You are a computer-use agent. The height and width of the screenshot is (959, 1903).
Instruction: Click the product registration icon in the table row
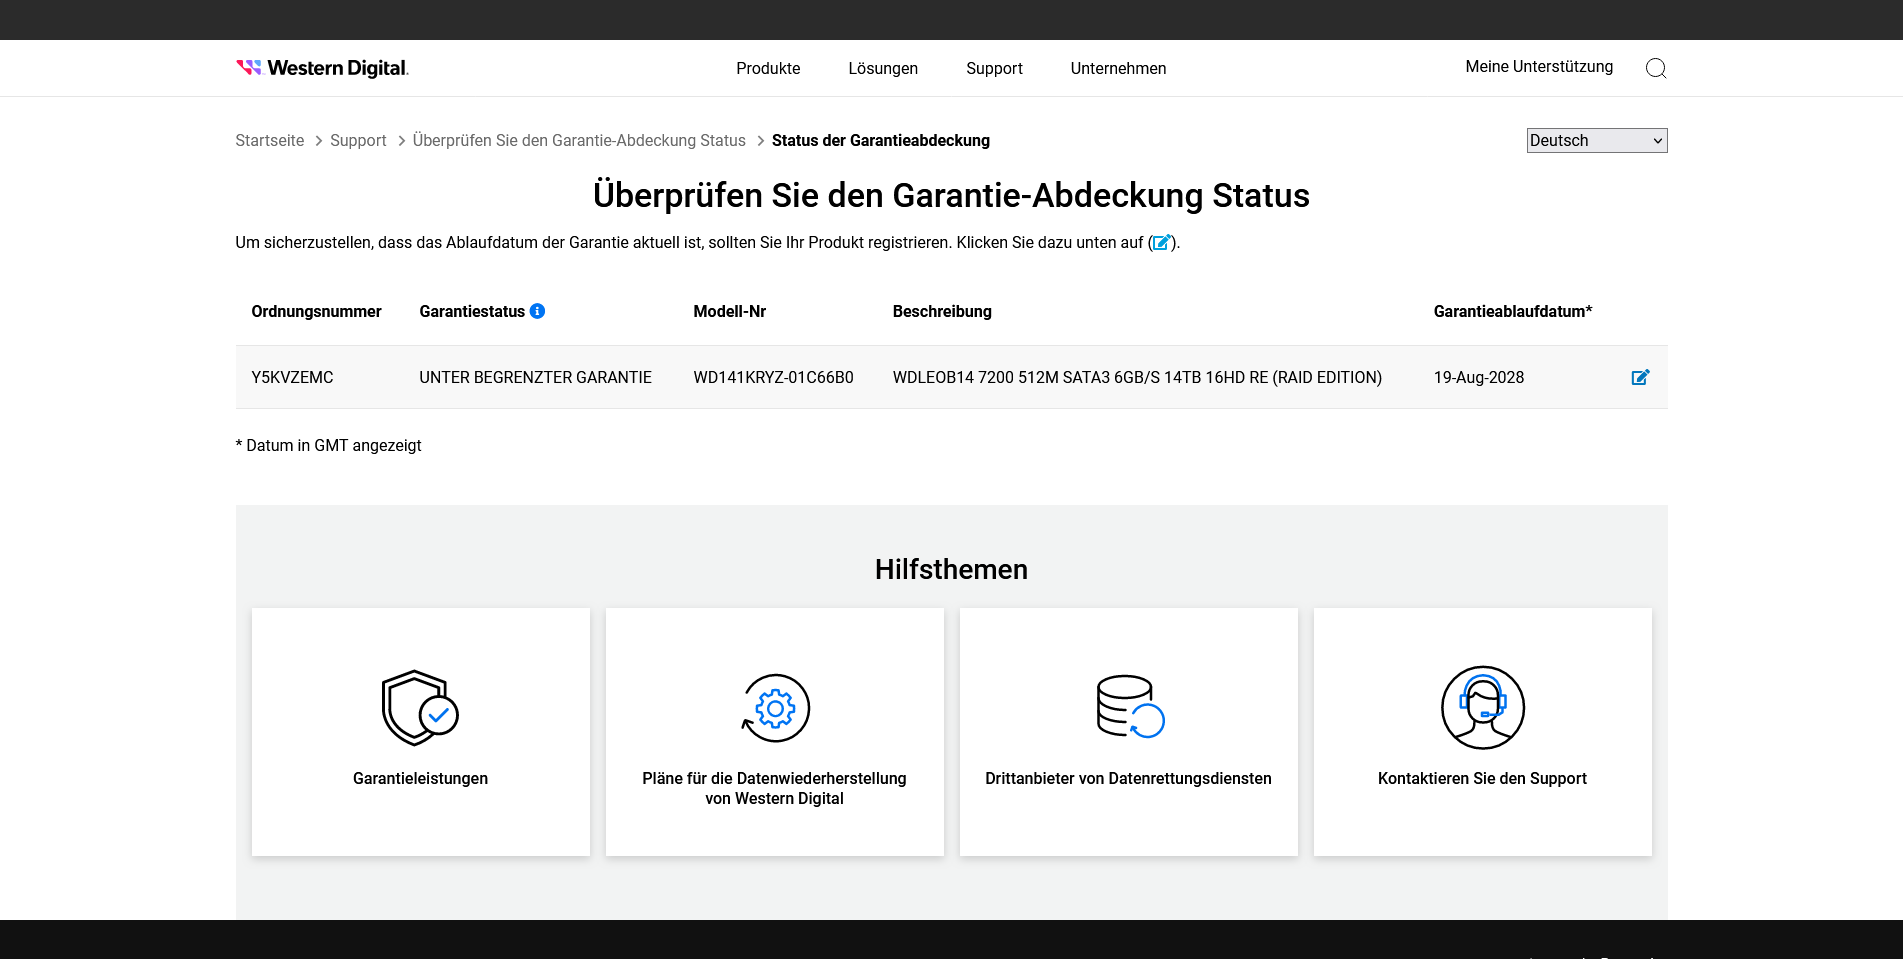coord(1640,377)
